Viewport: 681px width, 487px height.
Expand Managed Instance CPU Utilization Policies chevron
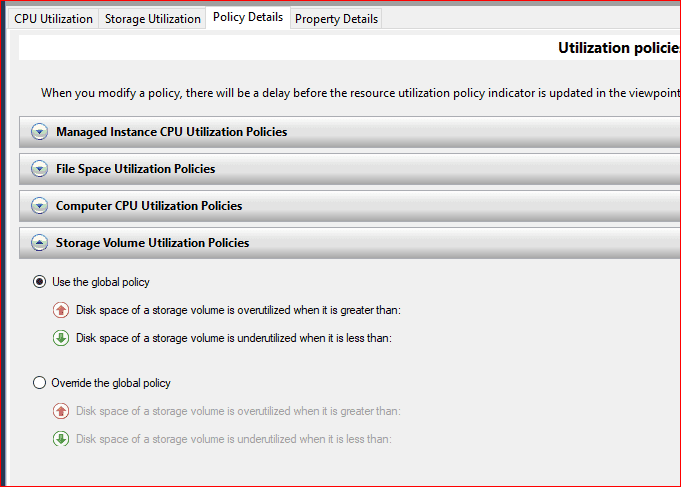(39, 132)
